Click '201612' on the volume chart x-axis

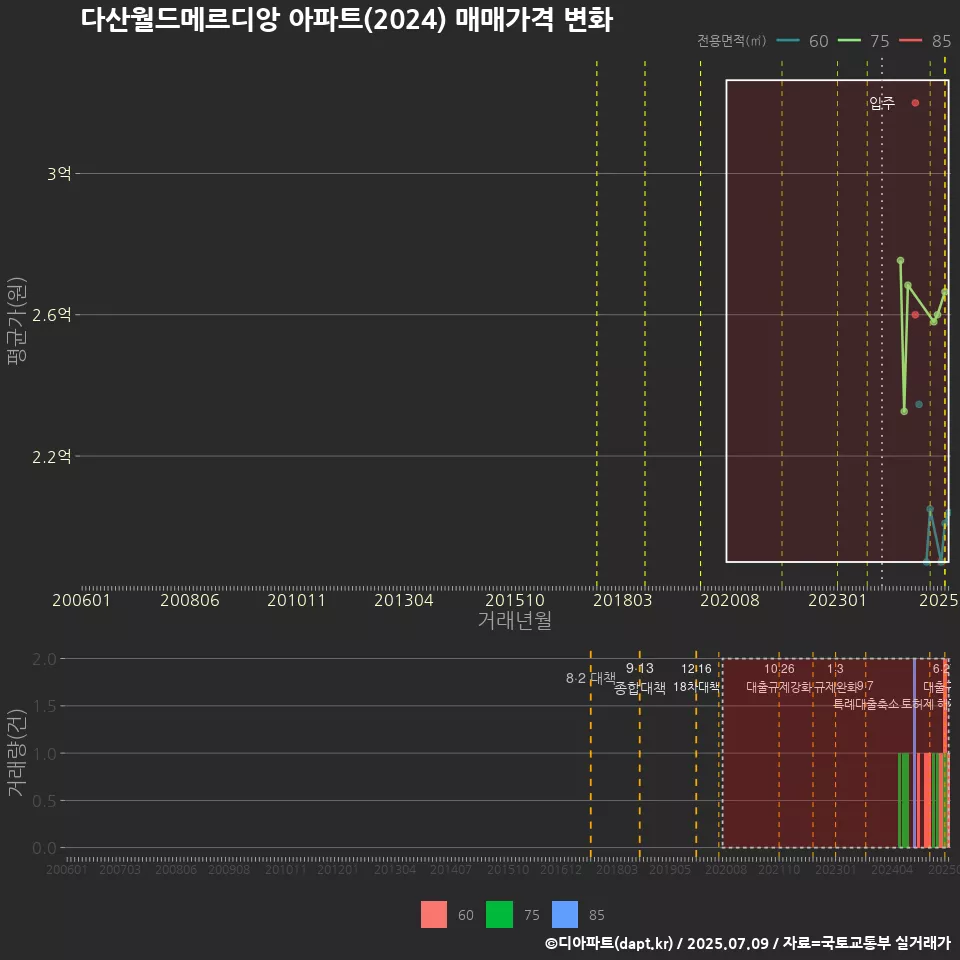561,869
